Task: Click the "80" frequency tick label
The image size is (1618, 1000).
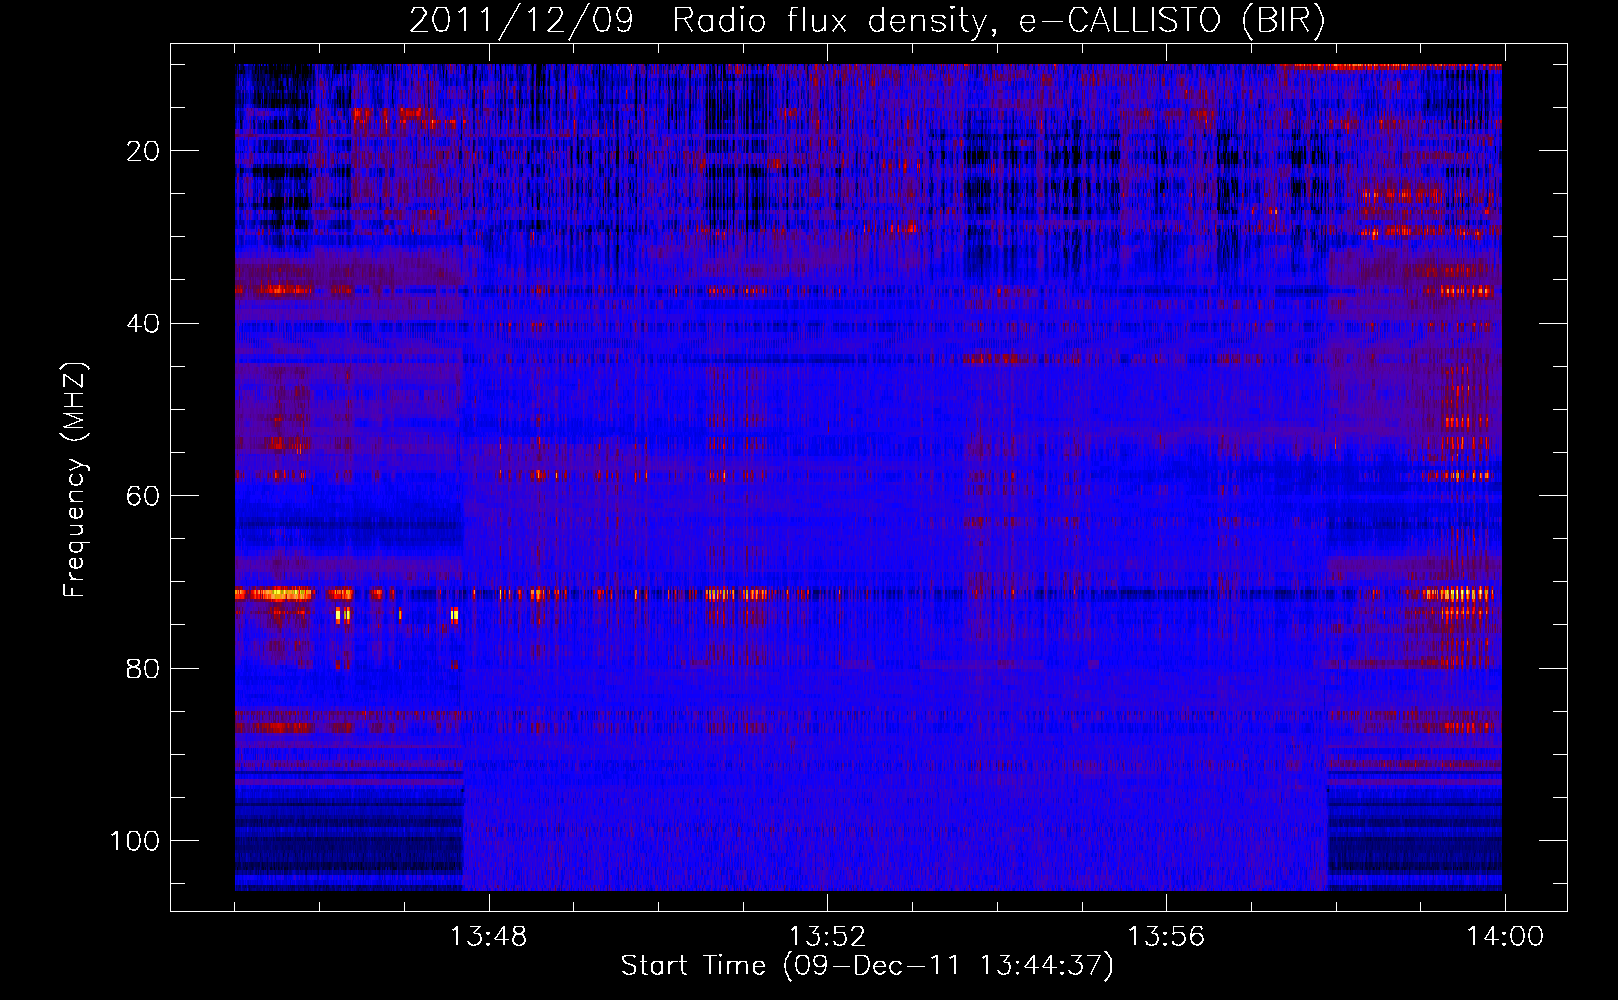Action: 143,668
